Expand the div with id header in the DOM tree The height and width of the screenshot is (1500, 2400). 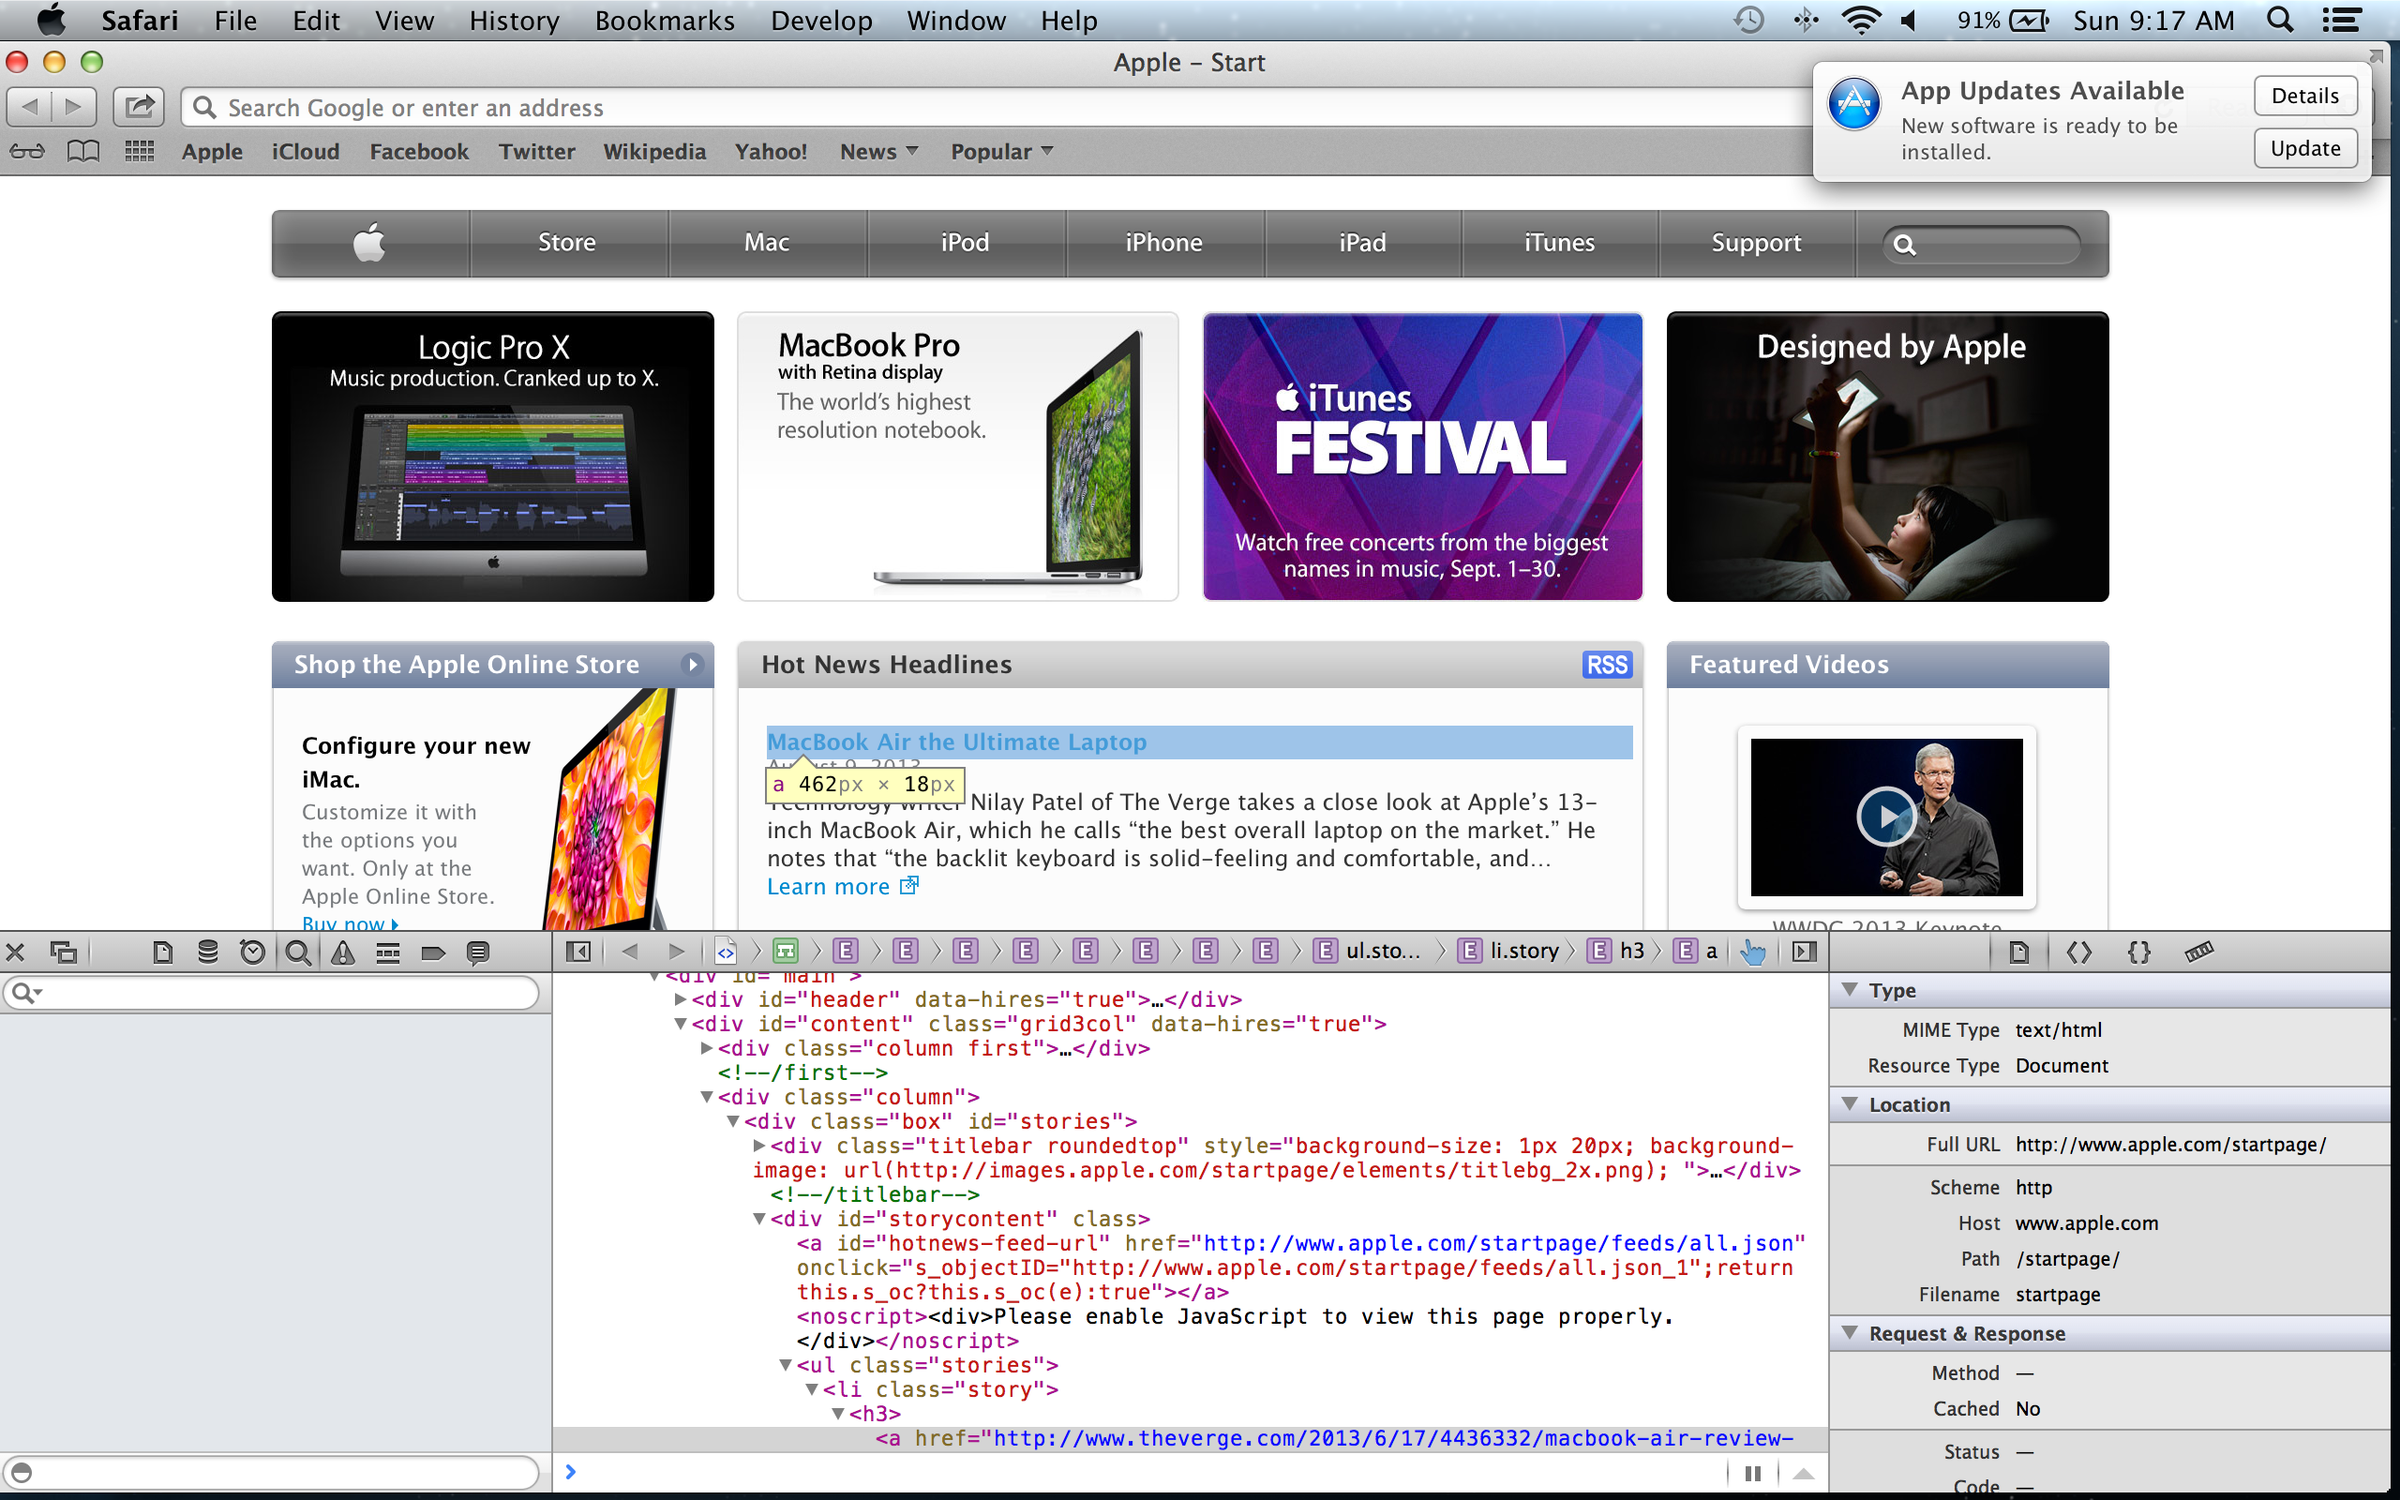[678, 999]
